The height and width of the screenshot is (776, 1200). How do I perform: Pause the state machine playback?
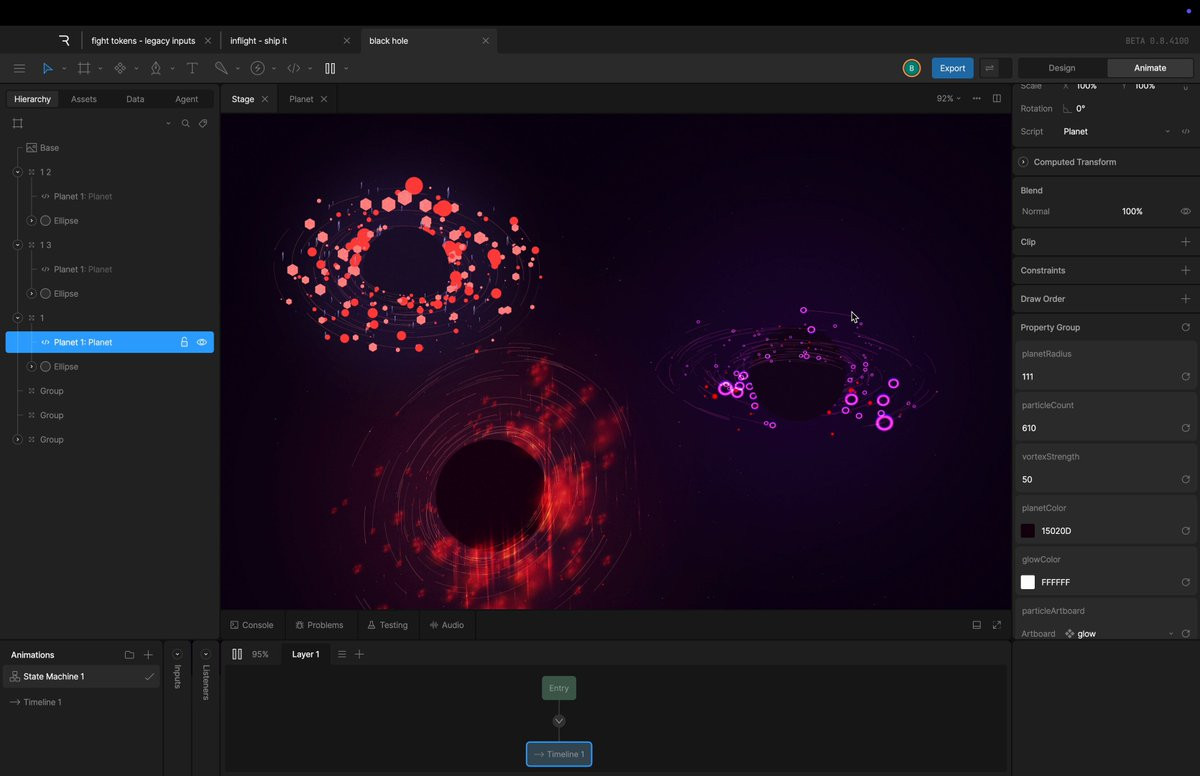[x=237, y=654]
